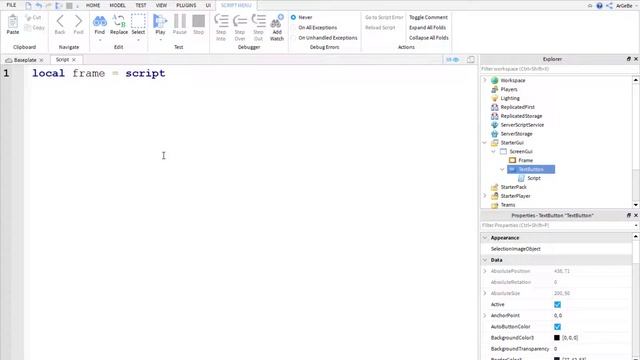Select Players in Explorer tree
Viewport: 640px width, 360px height.
(509, 89)
